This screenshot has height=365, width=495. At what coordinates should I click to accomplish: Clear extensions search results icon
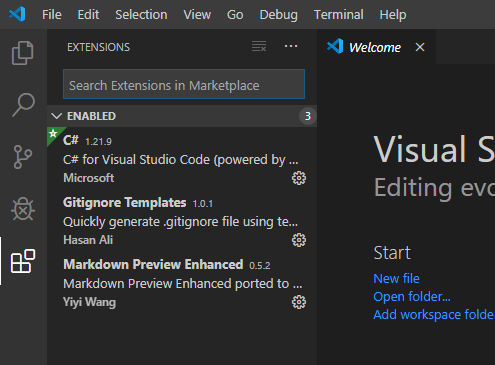click(259, 46)
